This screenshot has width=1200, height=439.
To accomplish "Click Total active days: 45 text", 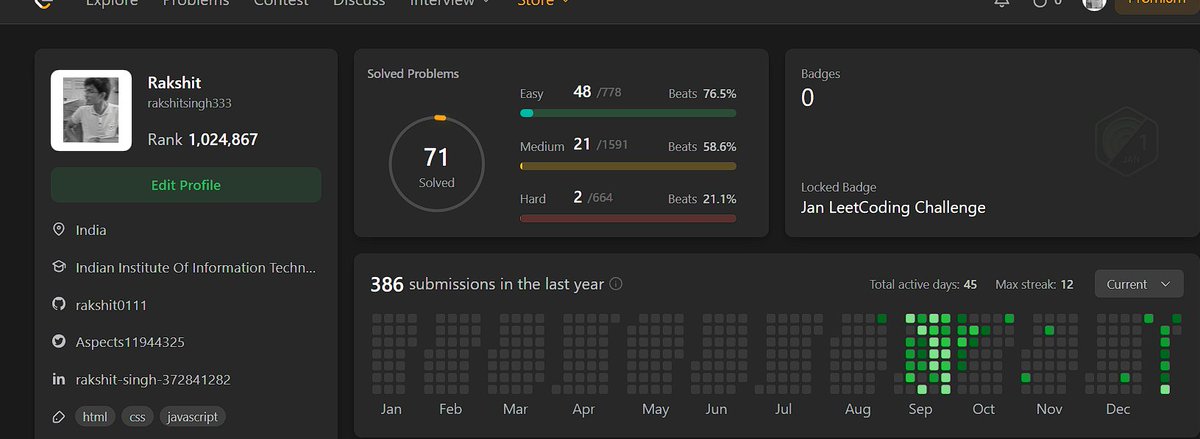I will pyautogui.click(x=923, y=285).
